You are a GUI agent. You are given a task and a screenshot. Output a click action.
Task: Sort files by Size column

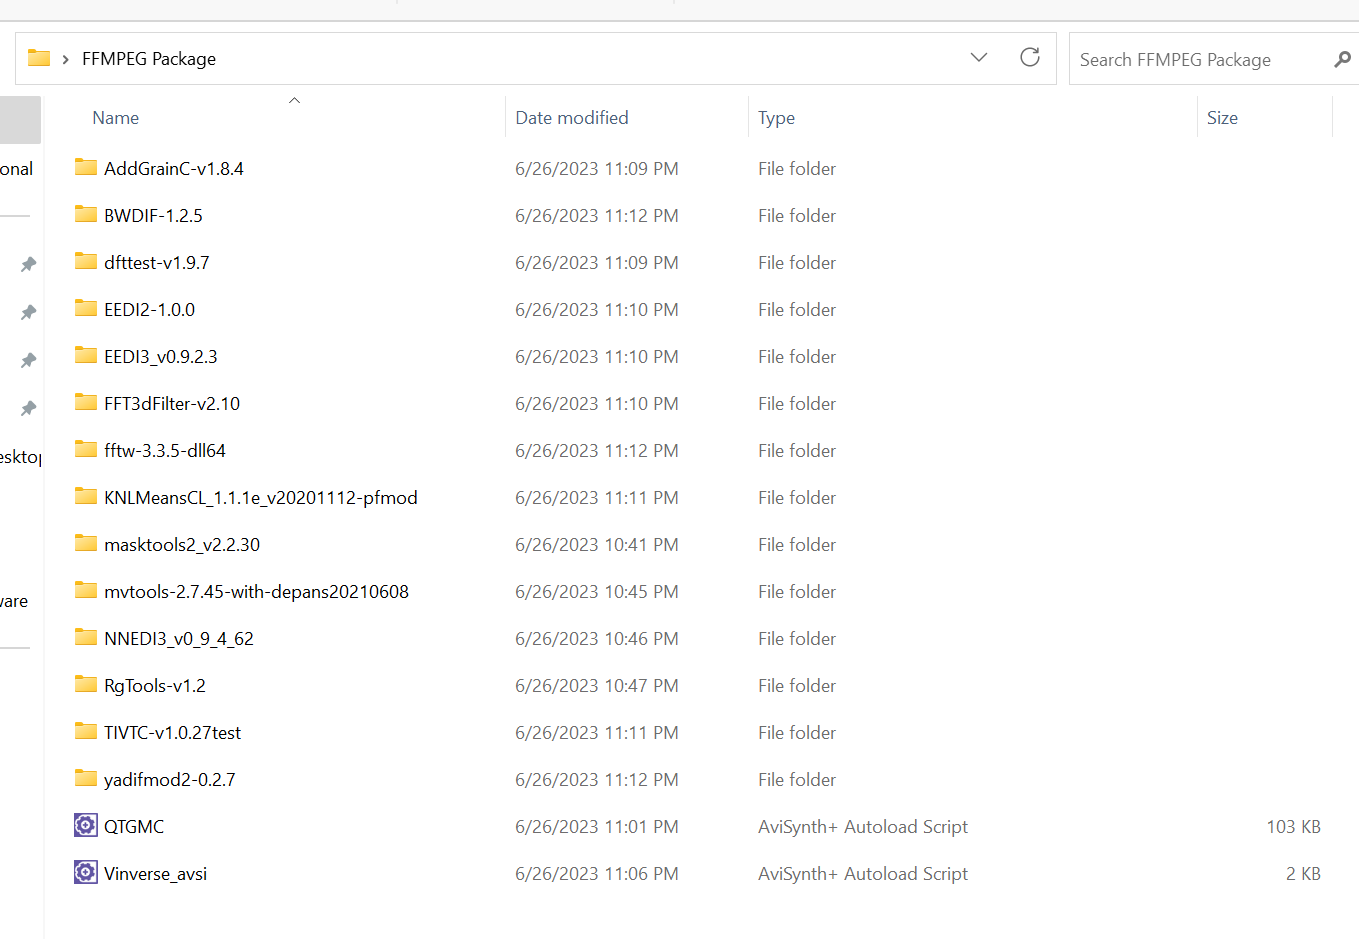pyautogui.click(x=1222, y=118)
